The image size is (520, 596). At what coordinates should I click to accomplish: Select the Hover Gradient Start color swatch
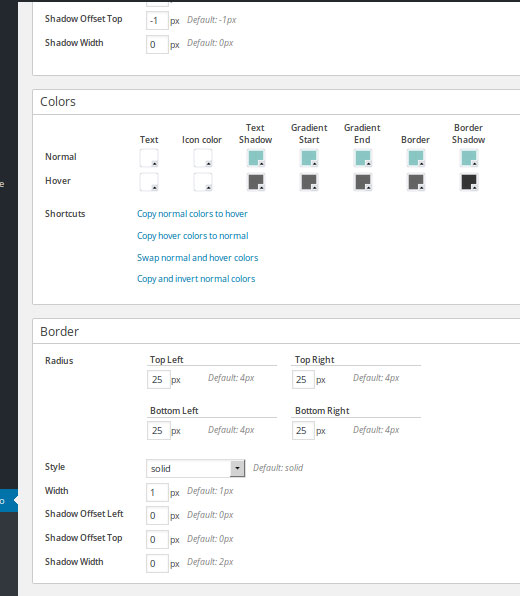[x=309, y=182]
